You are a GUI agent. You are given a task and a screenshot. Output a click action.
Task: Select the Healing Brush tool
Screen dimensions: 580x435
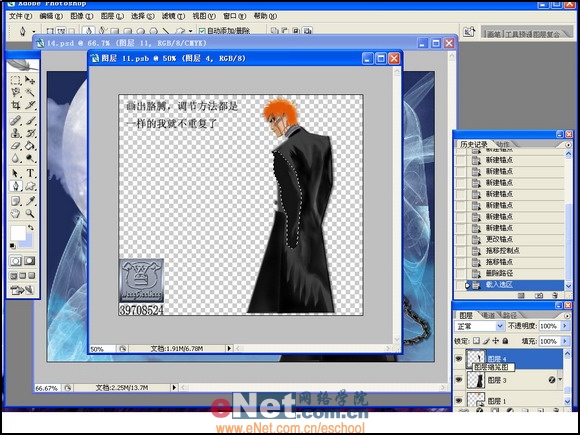16,121
